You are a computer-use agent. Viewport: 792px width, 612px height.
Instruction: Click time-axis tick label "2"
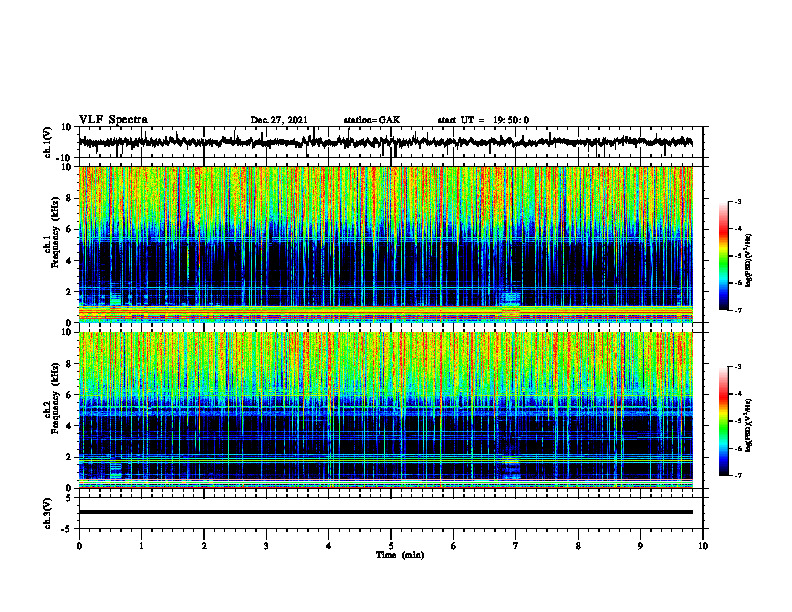pyautogui.click(x=204, y=546)
